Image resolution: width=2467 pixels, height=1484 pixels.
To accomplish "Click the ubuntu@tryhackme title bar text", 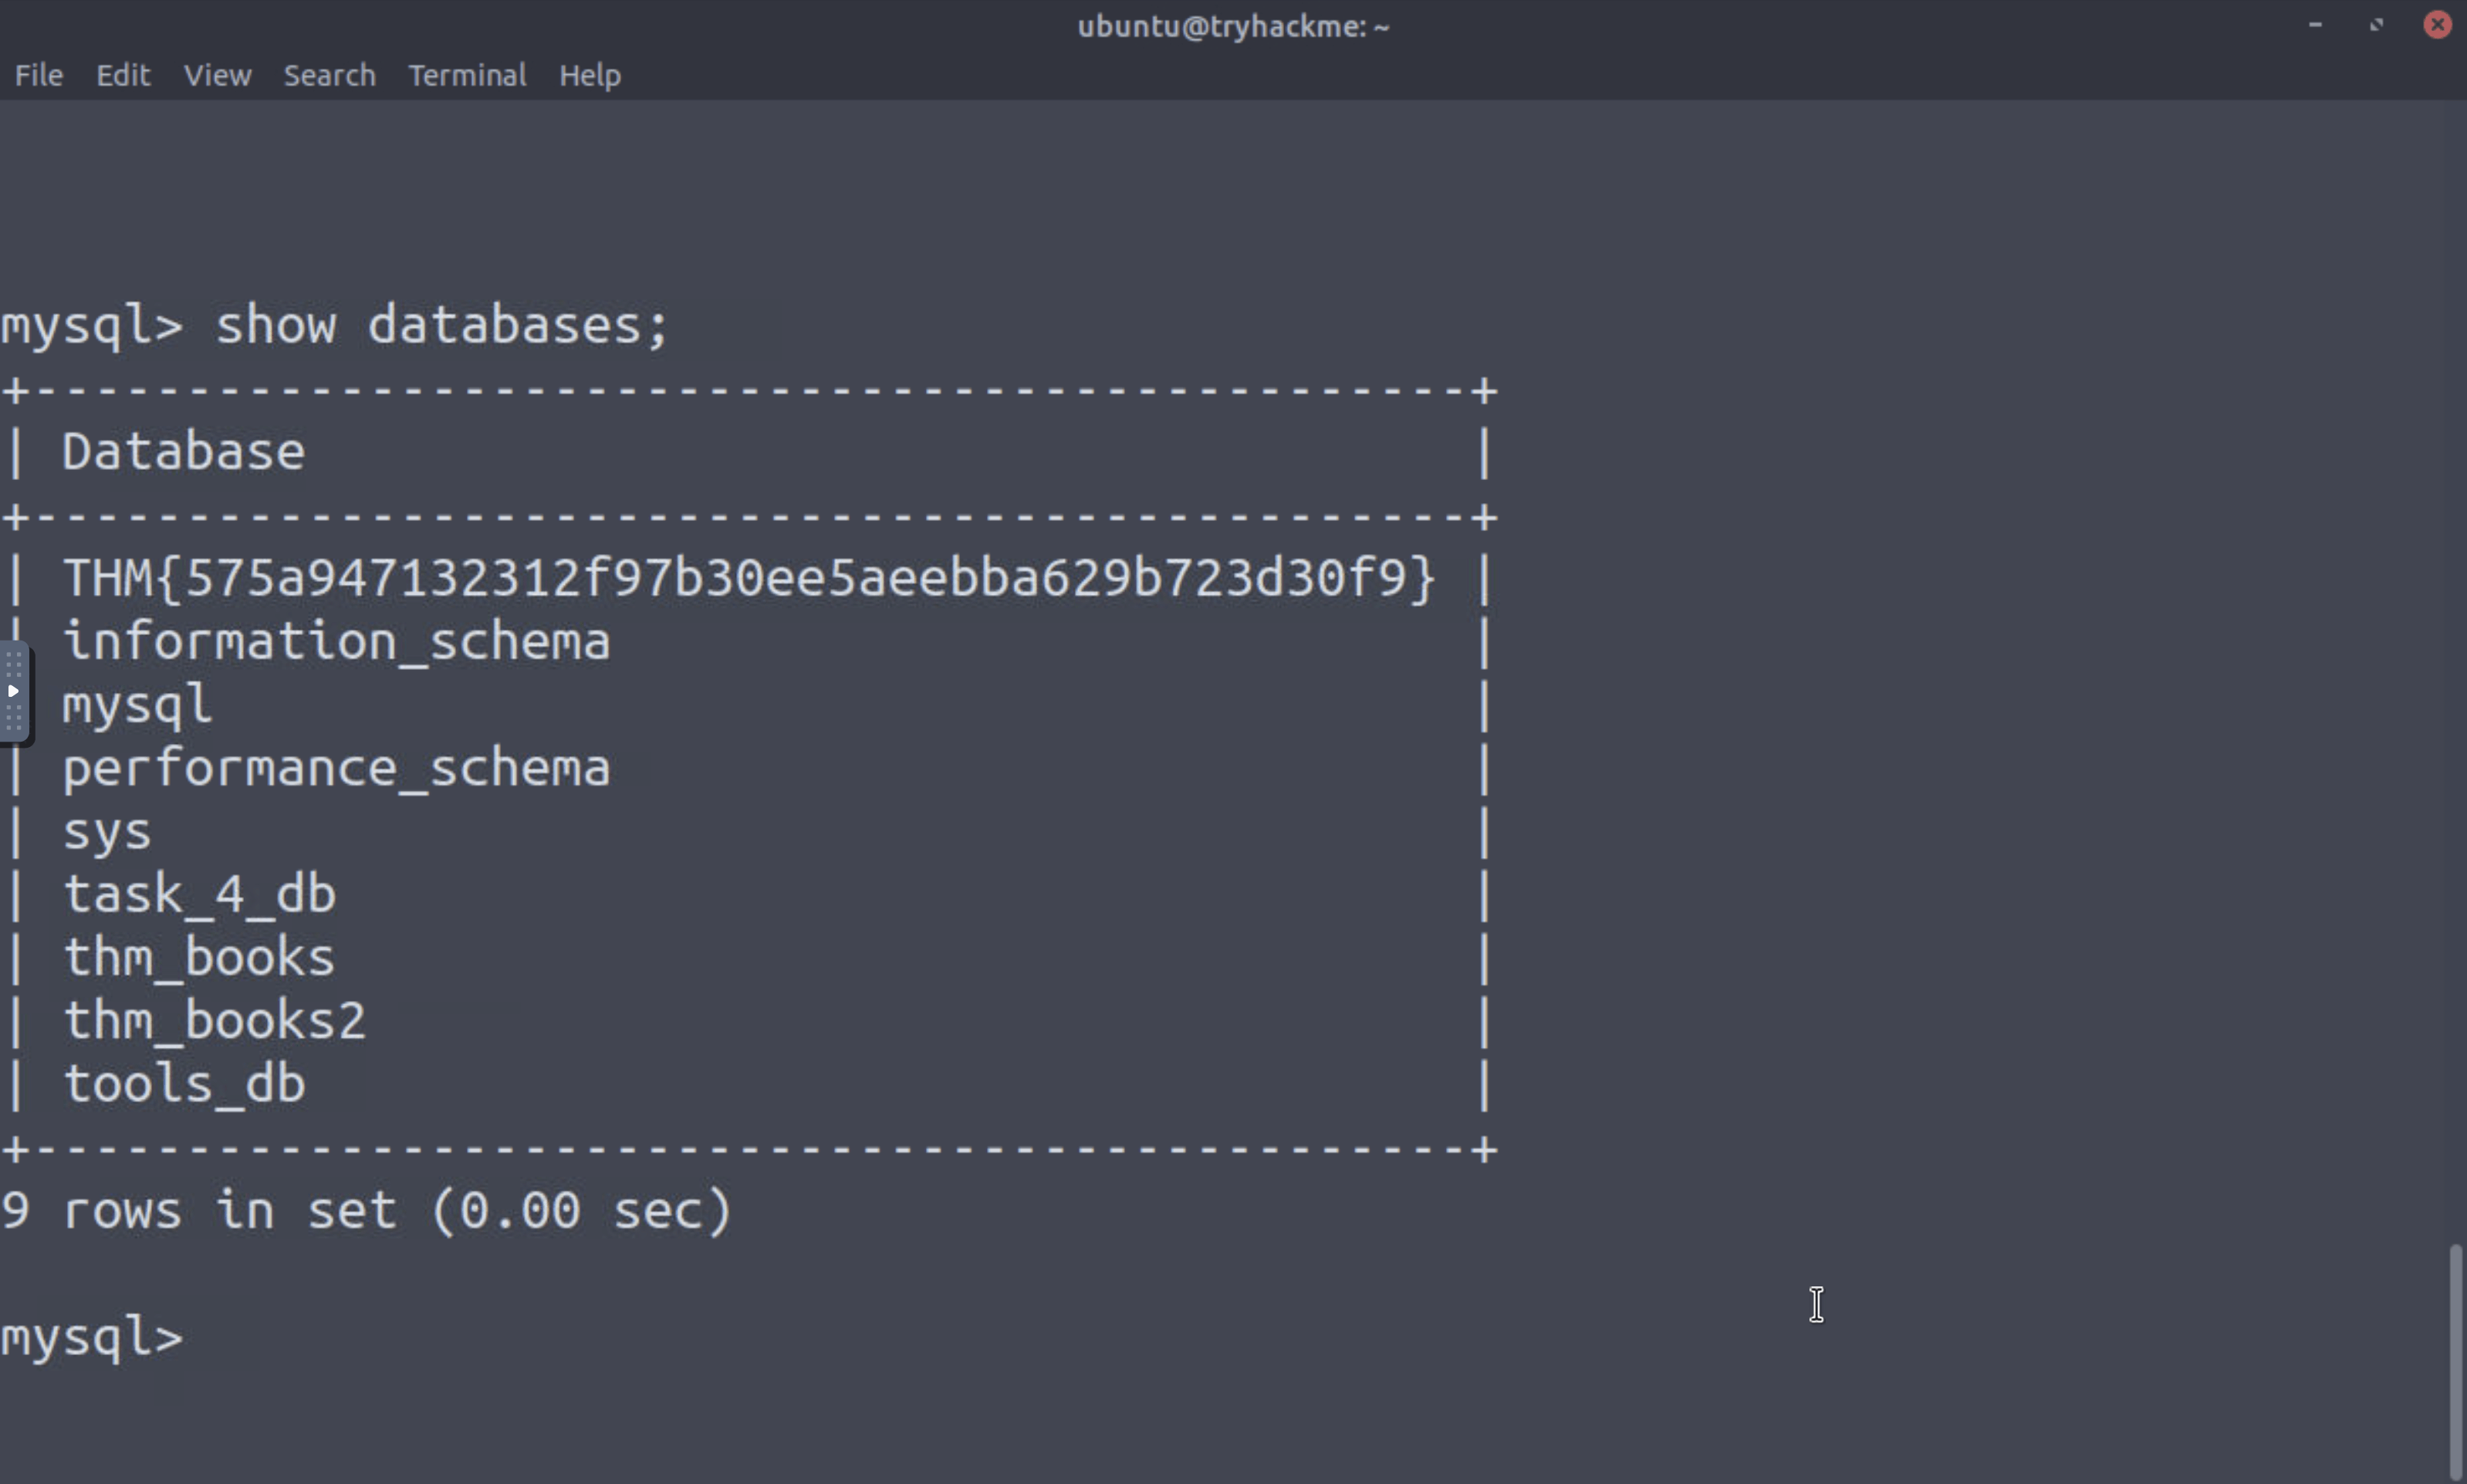I will (1233, 26).
